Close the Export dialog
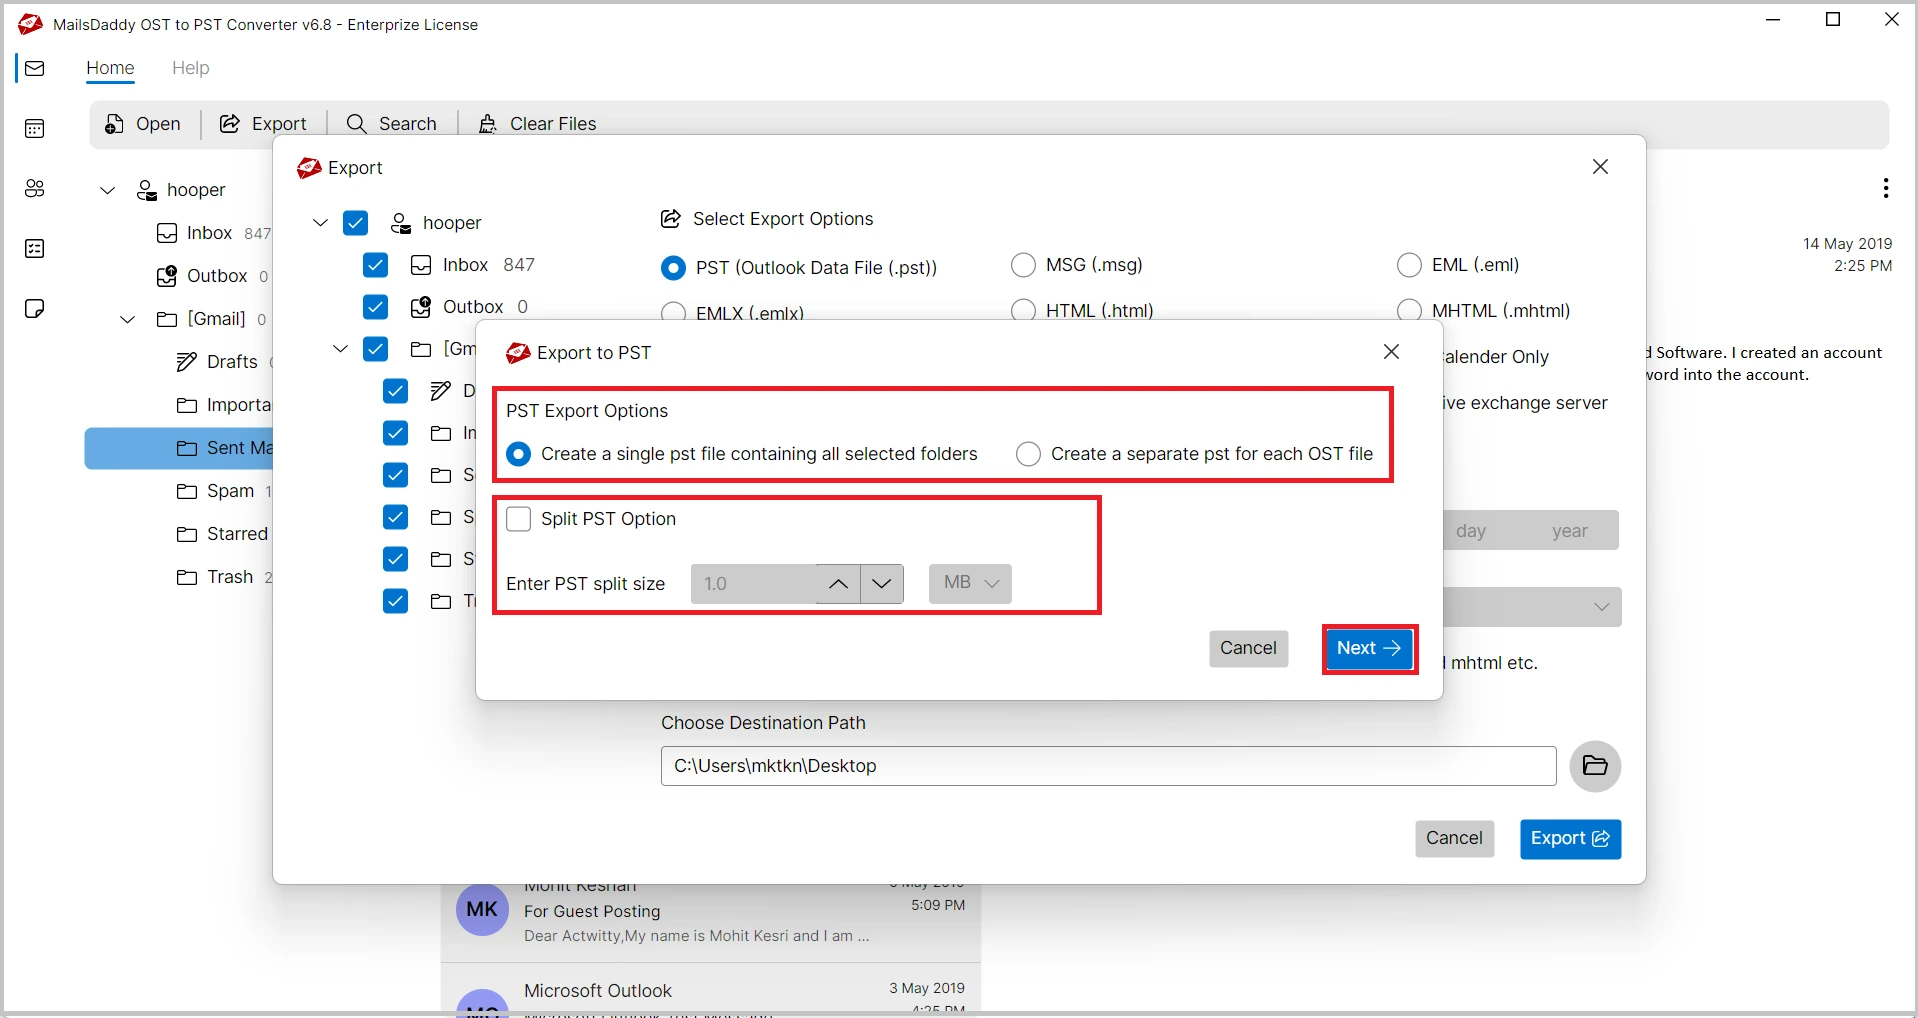Viewport: 1918px width, 1018px height. 1600,167
